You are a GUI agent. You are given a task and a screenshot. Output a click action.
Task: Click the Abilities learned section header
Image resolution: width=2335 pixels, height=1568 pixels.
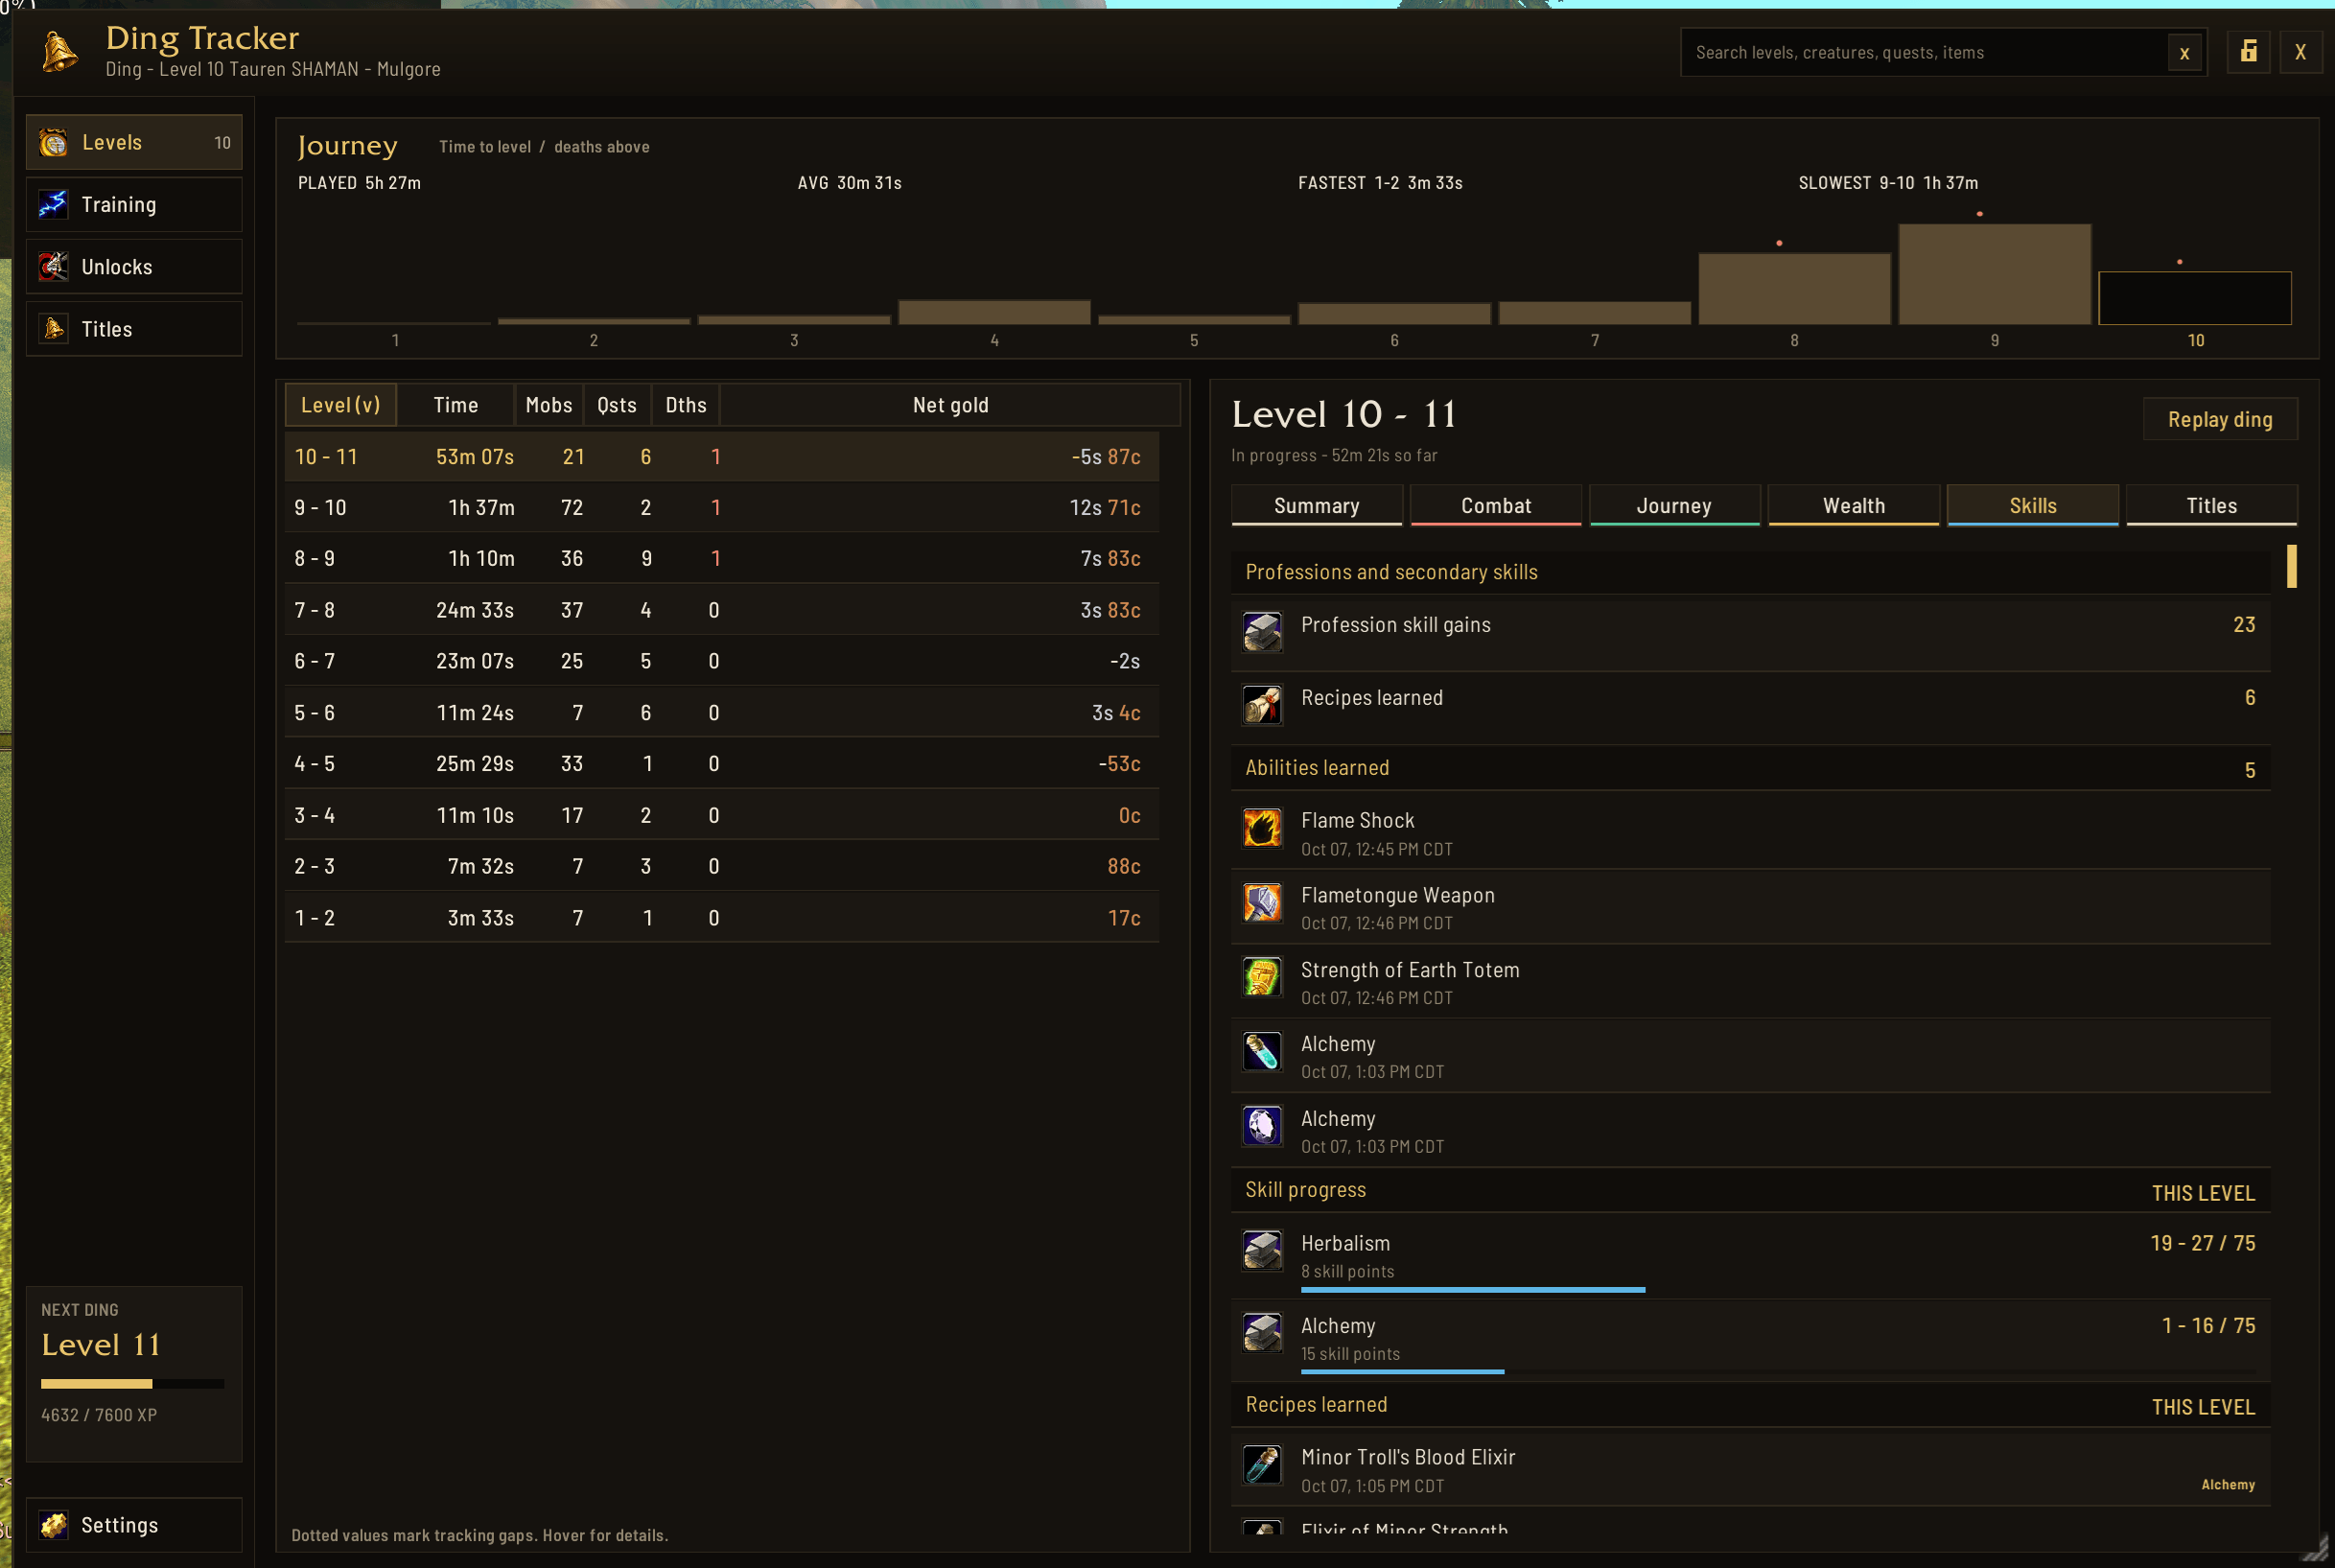[1750, 768]
